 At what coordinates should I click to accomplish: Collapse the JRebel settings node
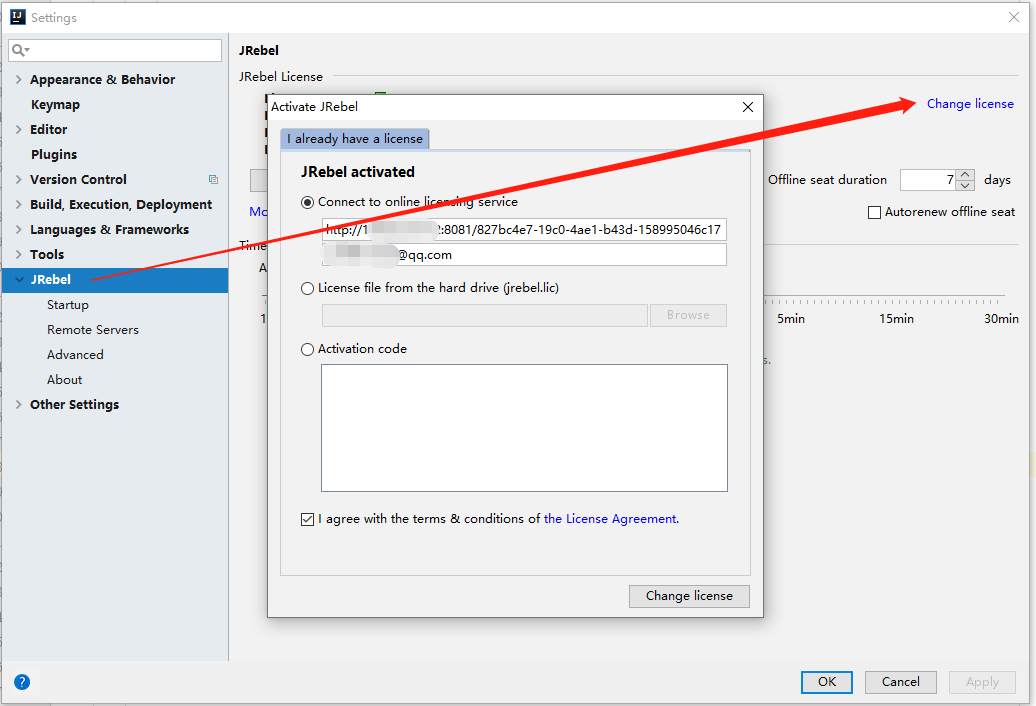pyautogui.click(x=19, y=279)
